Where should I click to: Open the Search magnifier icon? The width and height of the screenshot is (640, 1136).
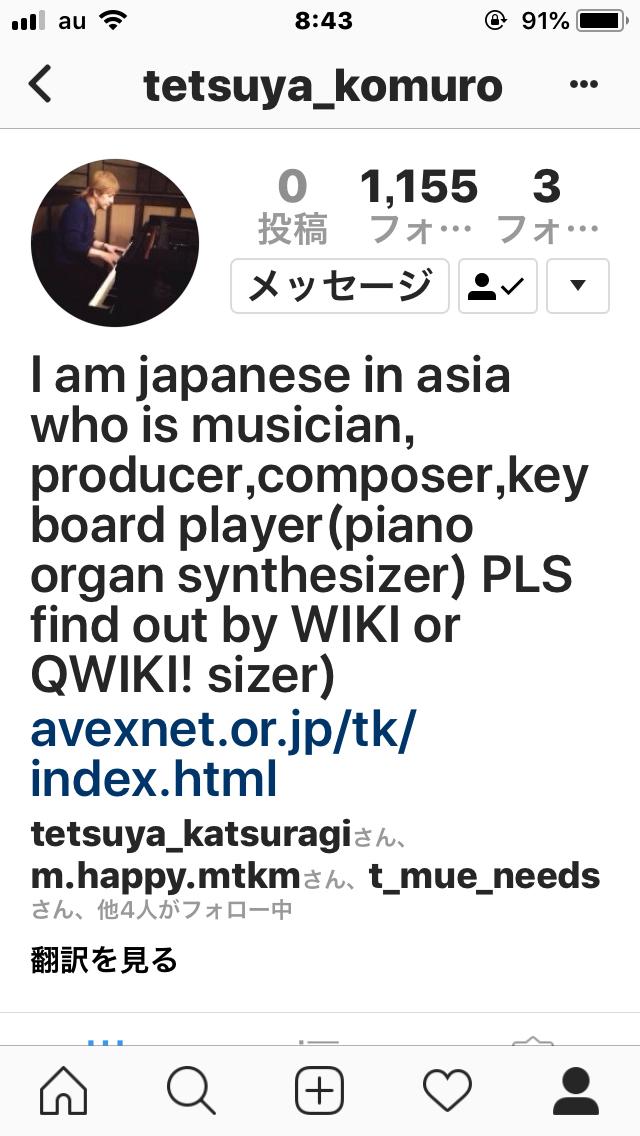[191, 1090]
